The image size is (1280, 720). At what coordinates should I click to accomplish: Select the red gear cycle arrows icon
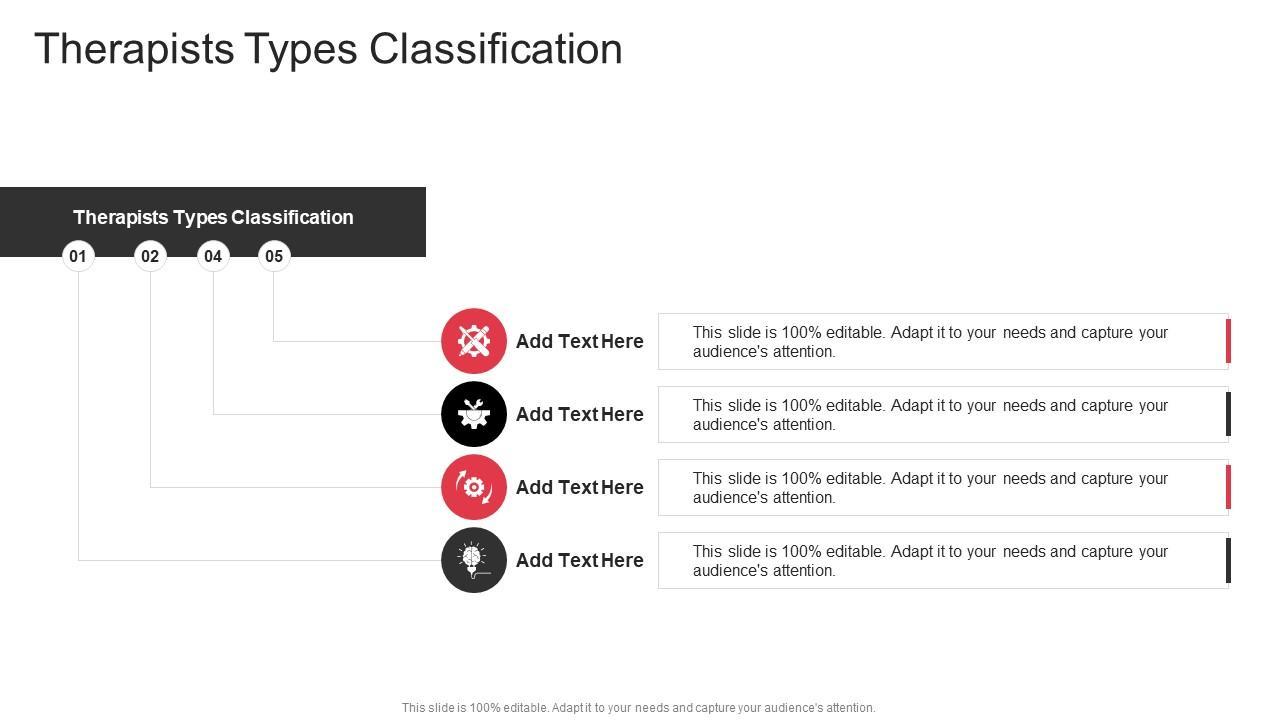click(474, 487)
